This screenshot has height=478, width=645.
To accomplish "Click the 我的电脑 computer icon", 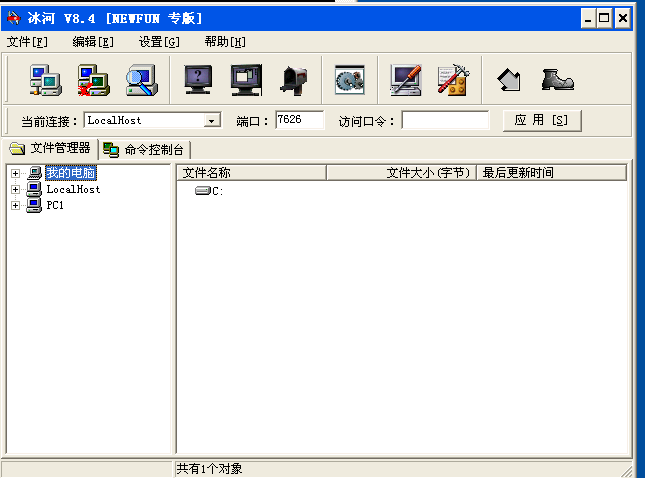I will point(35,173).
